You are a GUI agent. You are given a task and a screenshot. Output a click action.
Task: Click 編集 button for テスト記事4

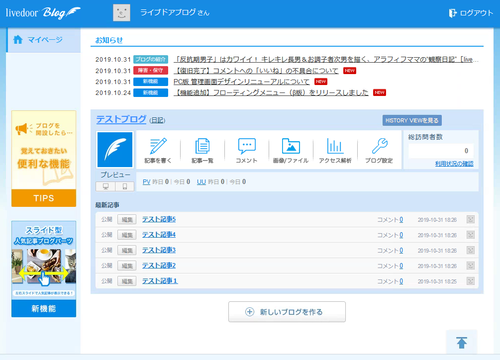click(x=127, y=235)
